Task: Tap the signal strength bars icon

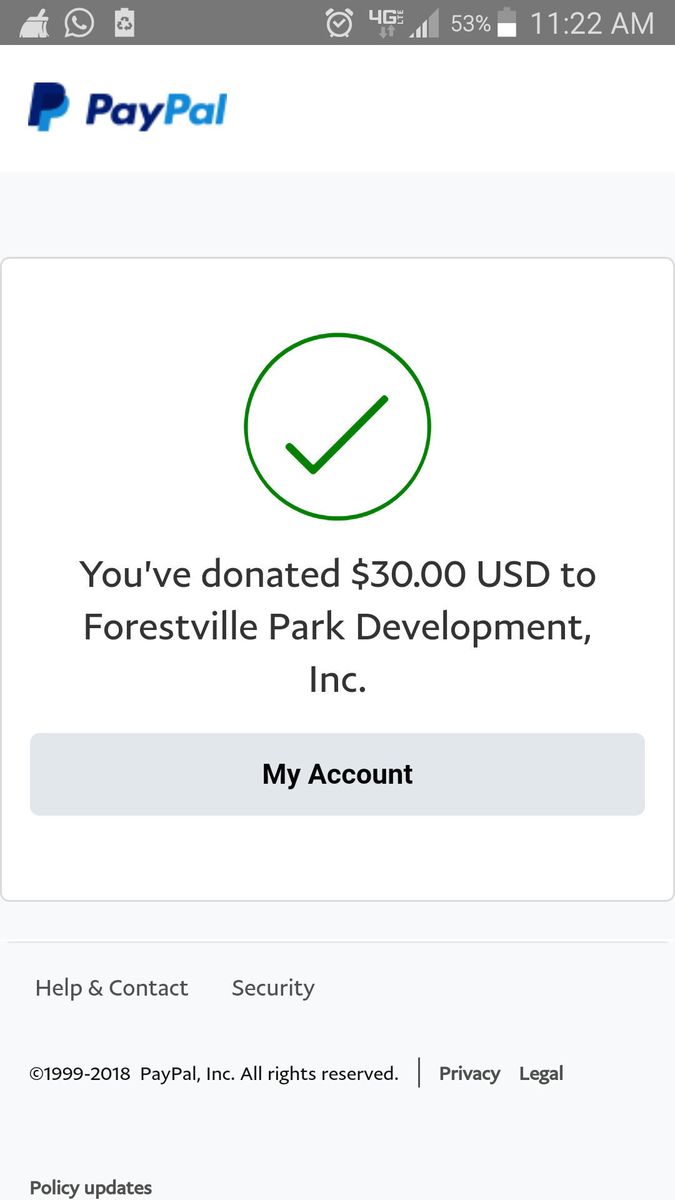Action: point(424,24)
